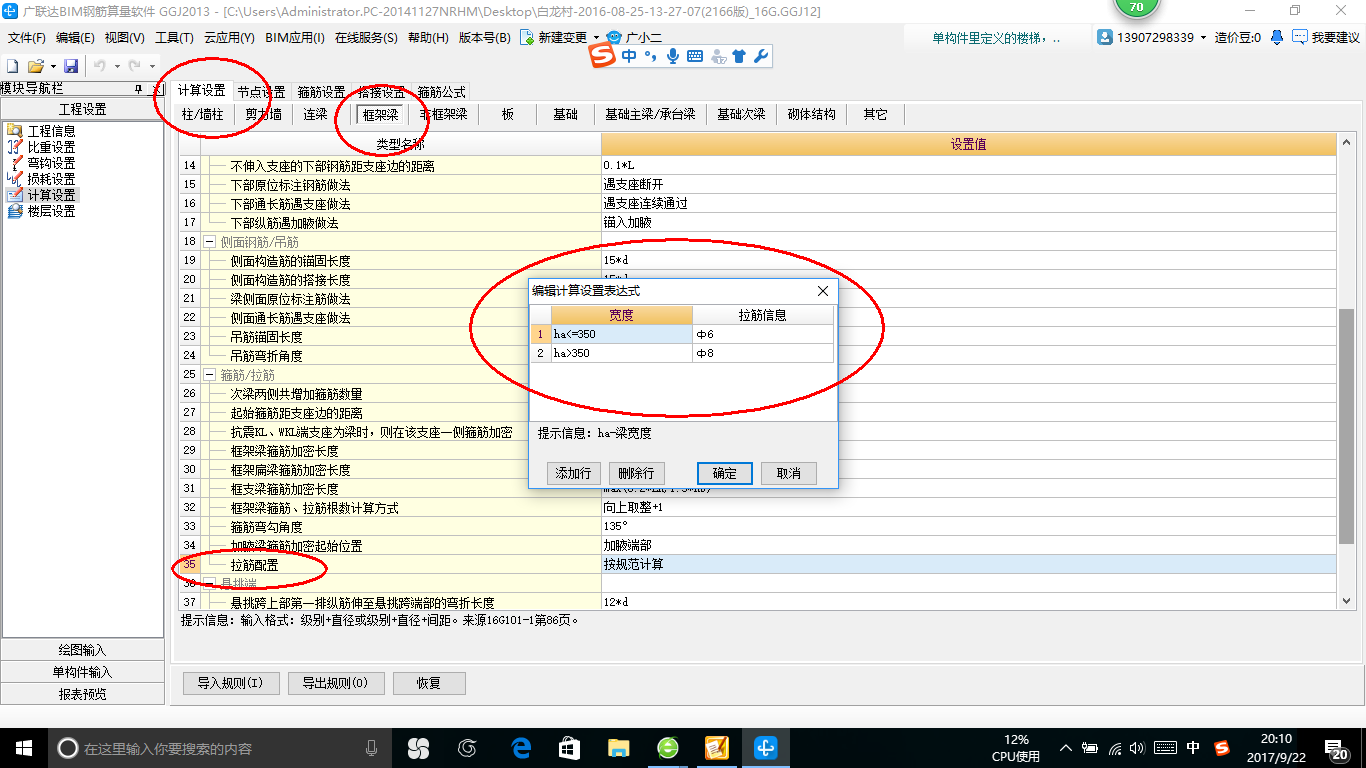Click the Sogou S logo in IME bar
1366x768 pixels.
pyautogui.click(x=603, y=57)
